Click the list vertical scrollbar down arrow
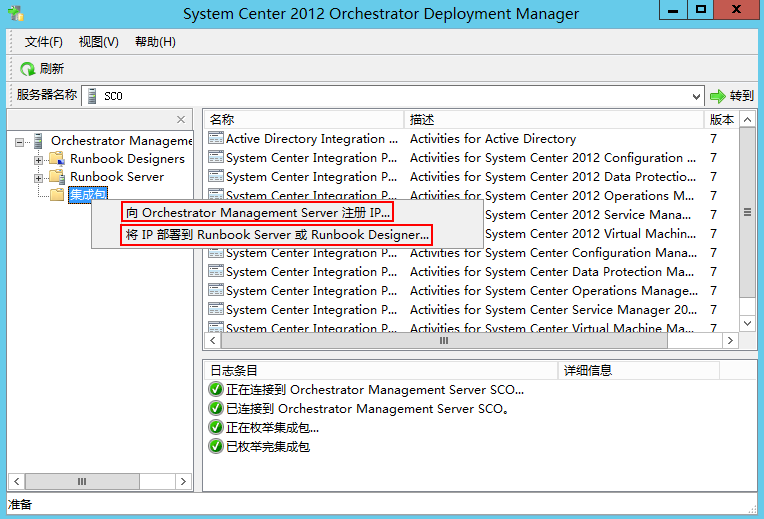The height and width of the screenshot is (519, 764). point(747,323)
